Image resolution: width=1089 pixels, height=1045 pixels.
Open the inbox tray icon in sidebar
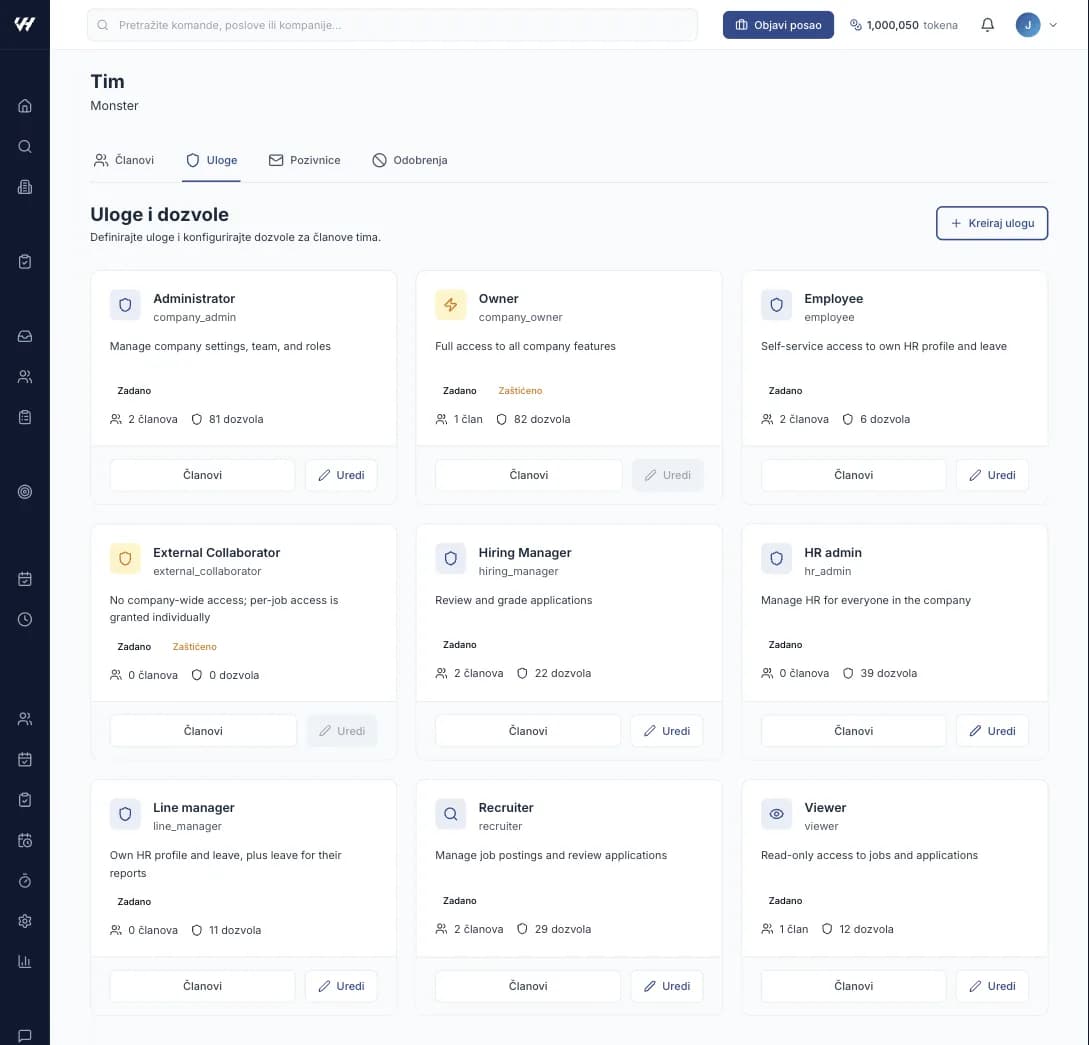(24, 336)
